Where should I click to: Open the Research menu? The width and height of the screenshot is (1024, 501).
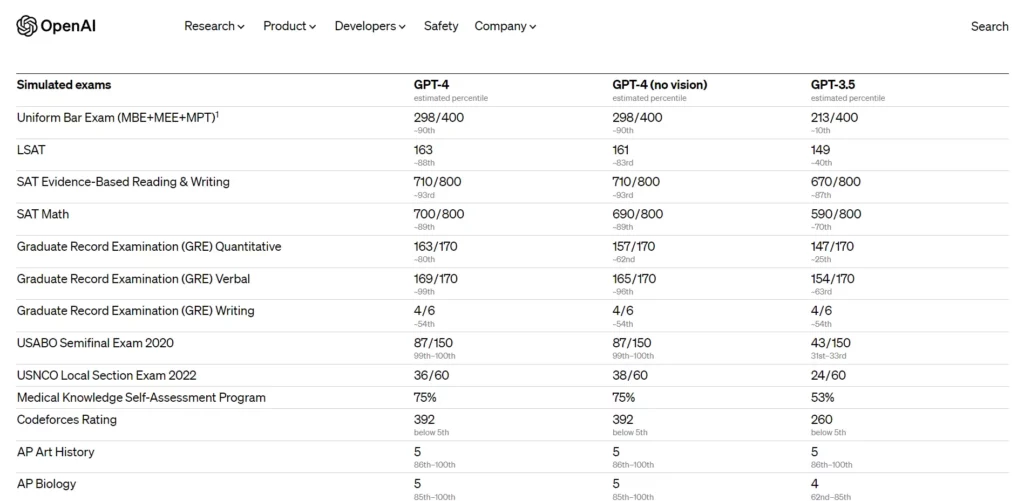point(214,26)
